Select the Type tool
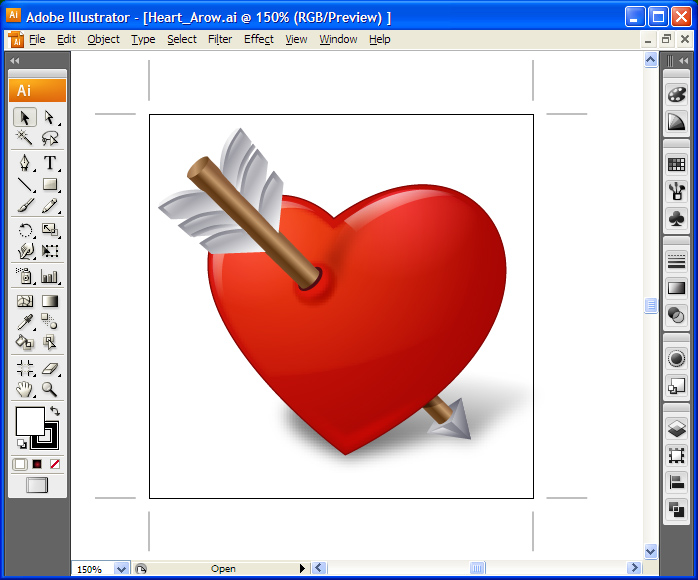The image size is (698, 580). [x=49, y=162]
